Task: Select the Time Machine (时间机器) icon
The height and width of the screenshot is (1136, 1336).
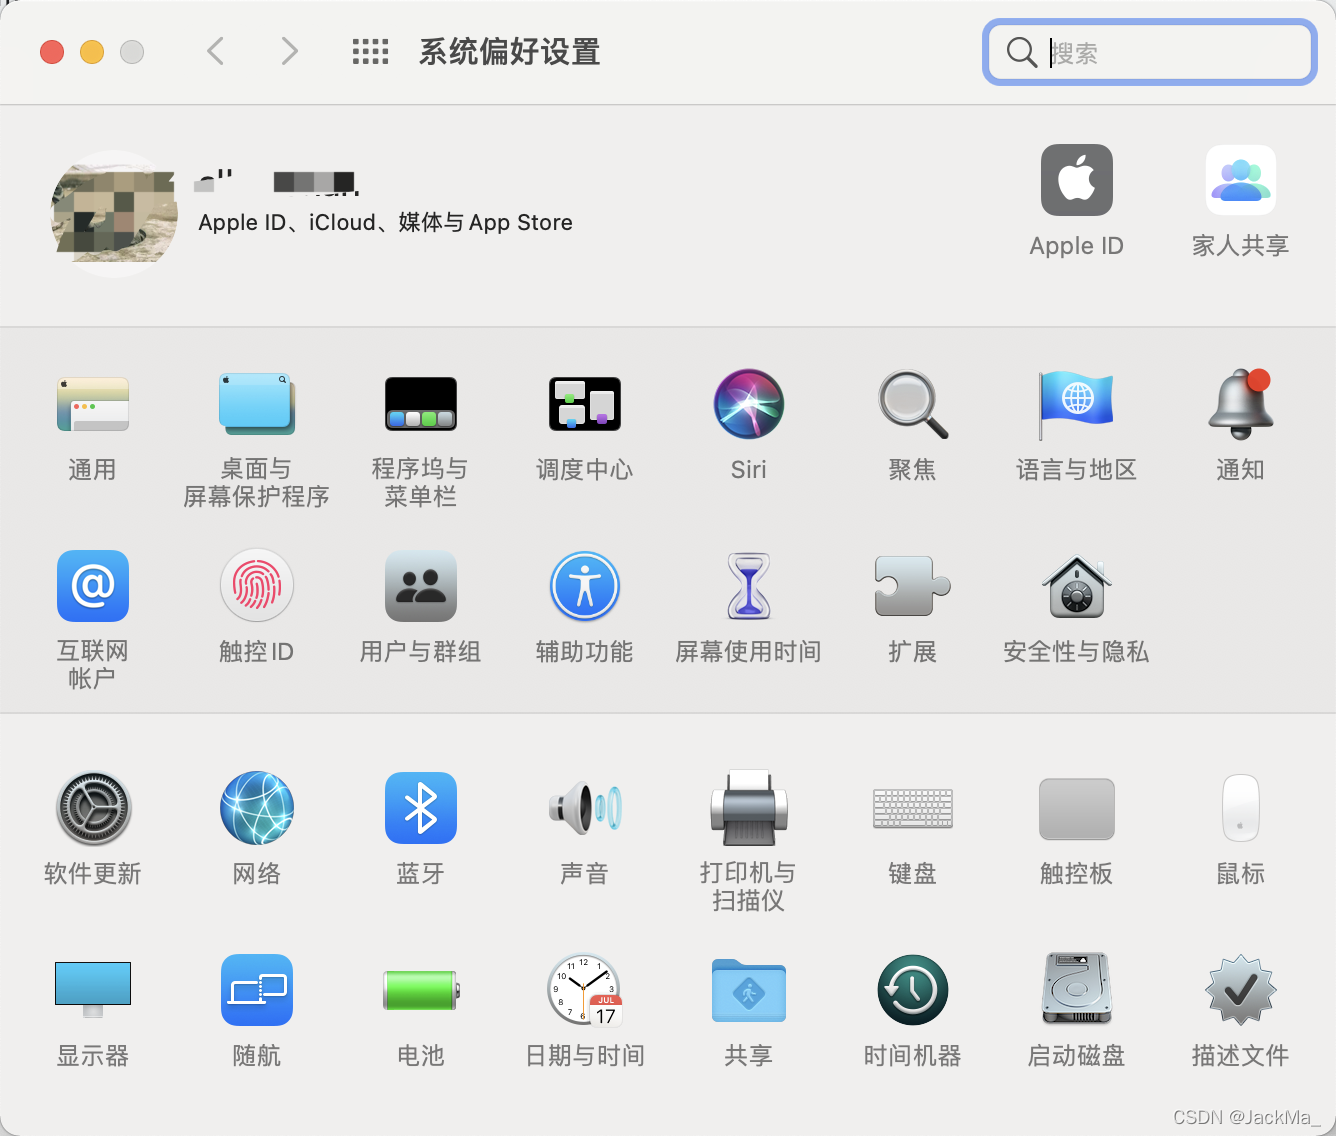Action: (x=912, y=990)
